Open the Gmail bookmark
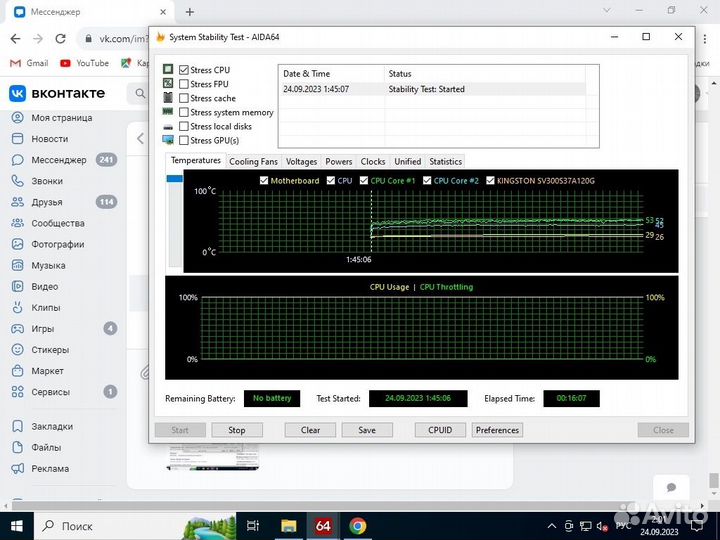This screenshot has width=720, height=540. (29, 63)
